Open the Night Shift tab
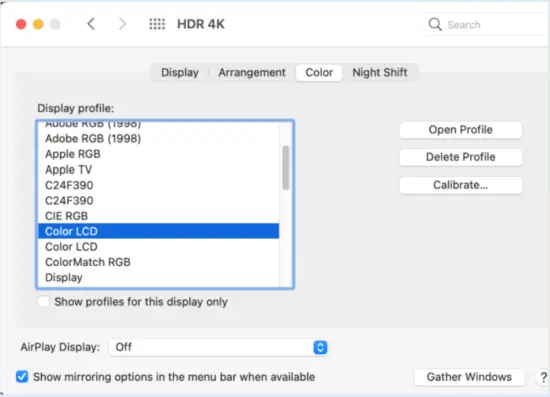This screenshot has width=550, height=397. tap(380, 73)
